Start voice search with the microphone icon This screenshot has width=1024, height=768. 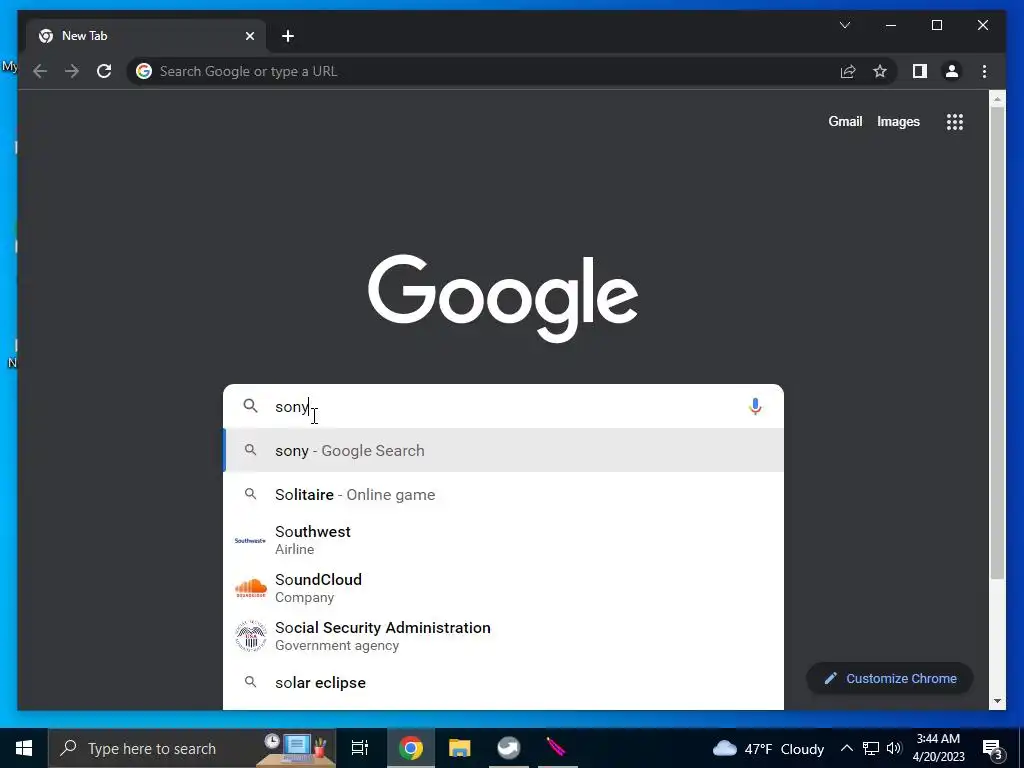click(755, 406)
